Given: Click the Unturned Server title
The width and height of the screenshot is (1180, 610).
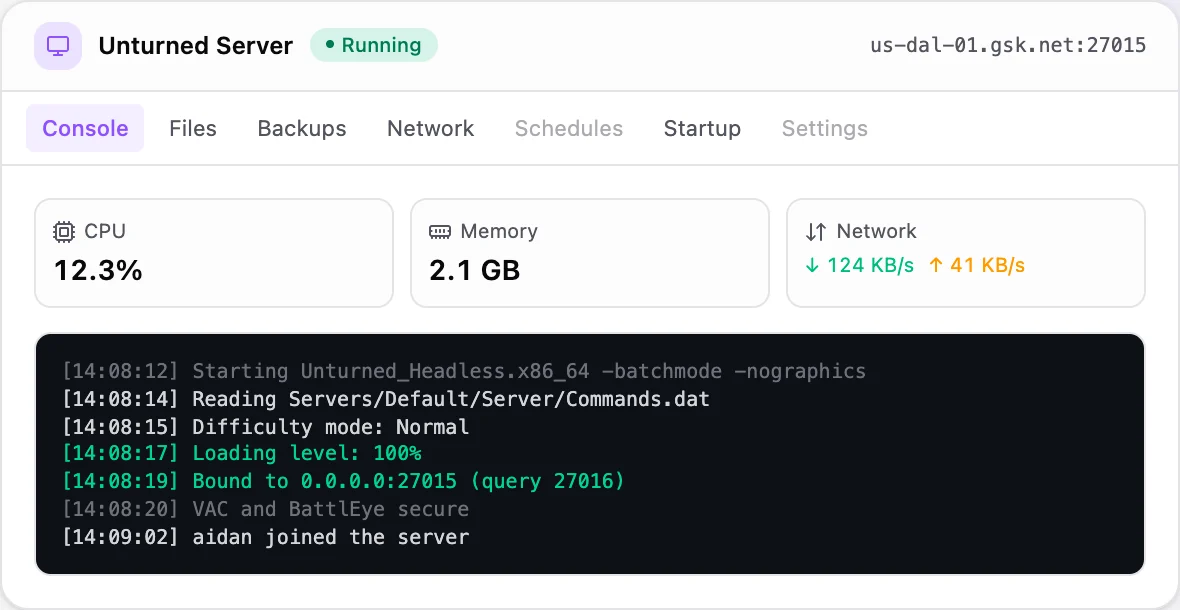Looking at the screenshot, I should click(x=196, y=46).
